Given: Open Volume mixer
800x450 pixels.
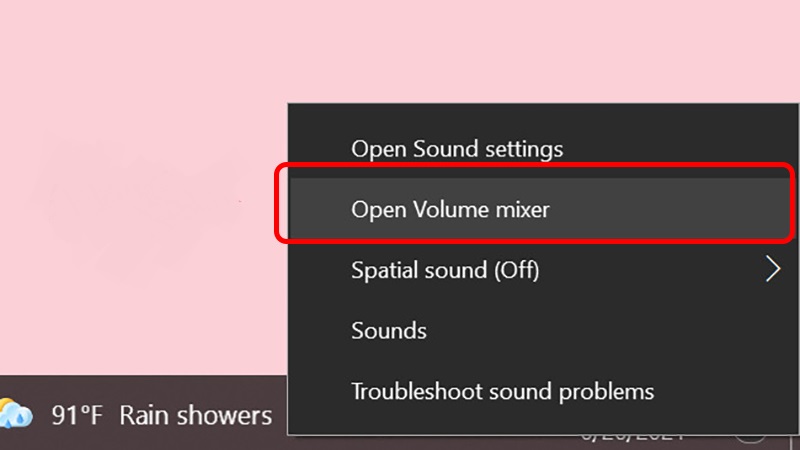Looking at the screenshot, I should pos(450,210).
